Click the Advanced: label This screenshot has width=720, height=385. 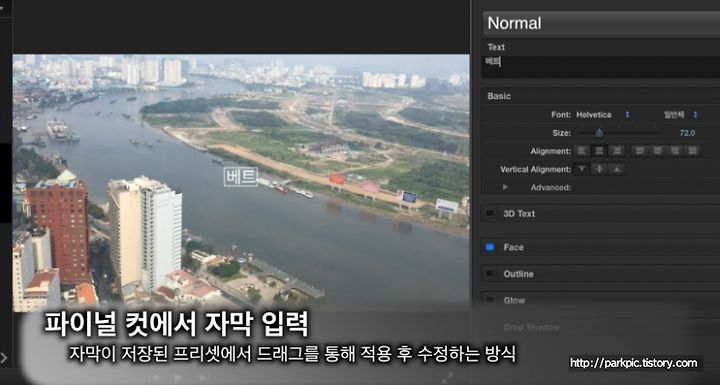coord(551,187)
